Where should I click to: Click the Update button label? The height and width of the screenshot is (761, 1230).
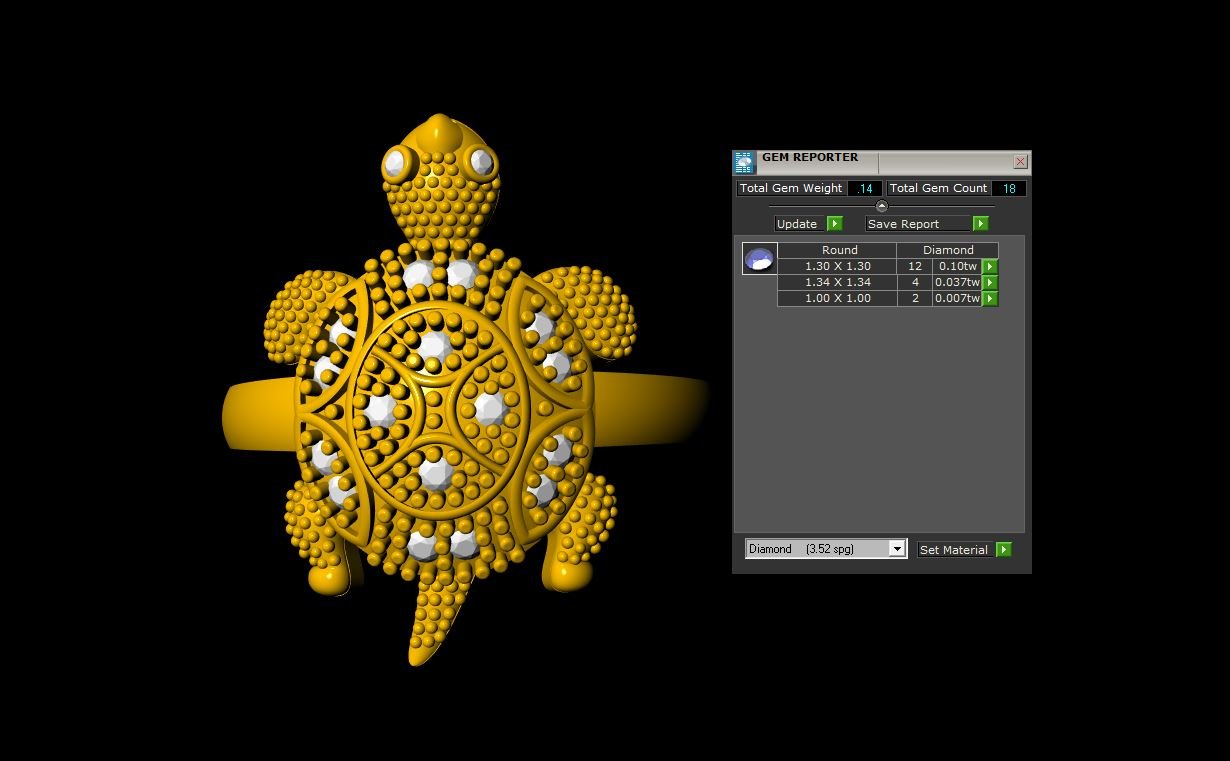798,224
